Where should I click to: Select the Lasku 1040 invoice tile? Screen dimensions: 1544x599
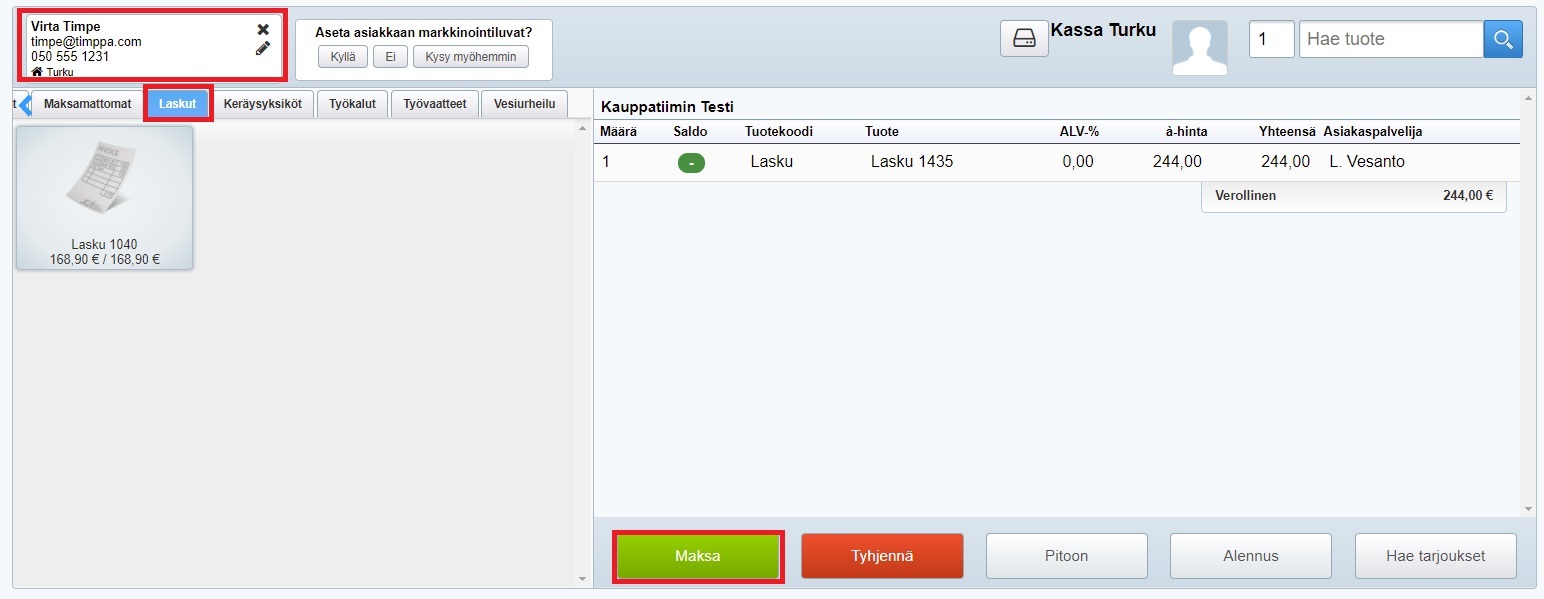(x=105, y=198)
